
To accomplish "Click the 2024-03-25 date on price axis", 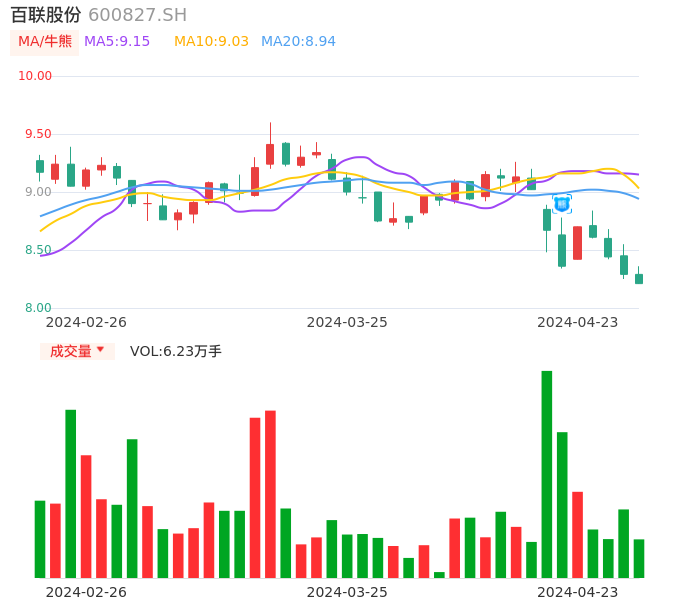I will (347, 322).
